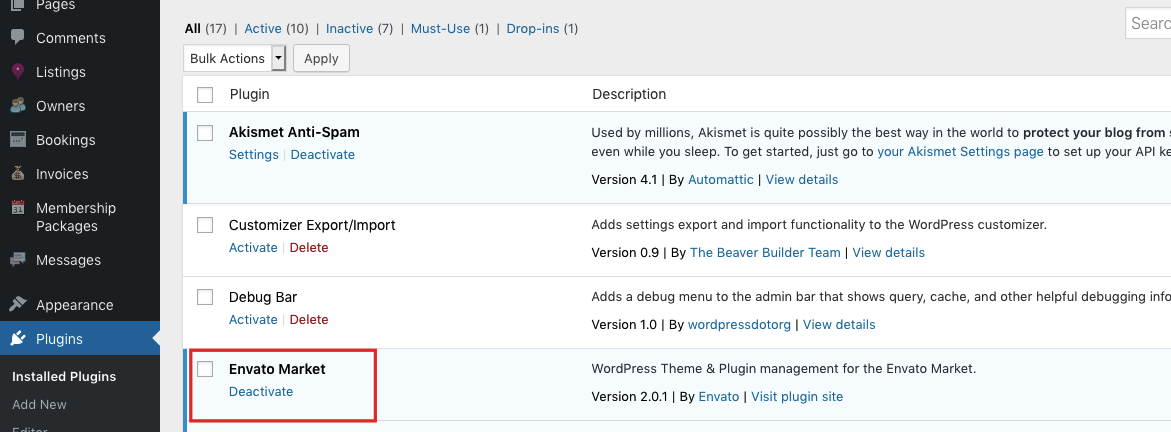Filter plugins by Inactive
Screen dimensions: 1171x432
click(350, 28)
